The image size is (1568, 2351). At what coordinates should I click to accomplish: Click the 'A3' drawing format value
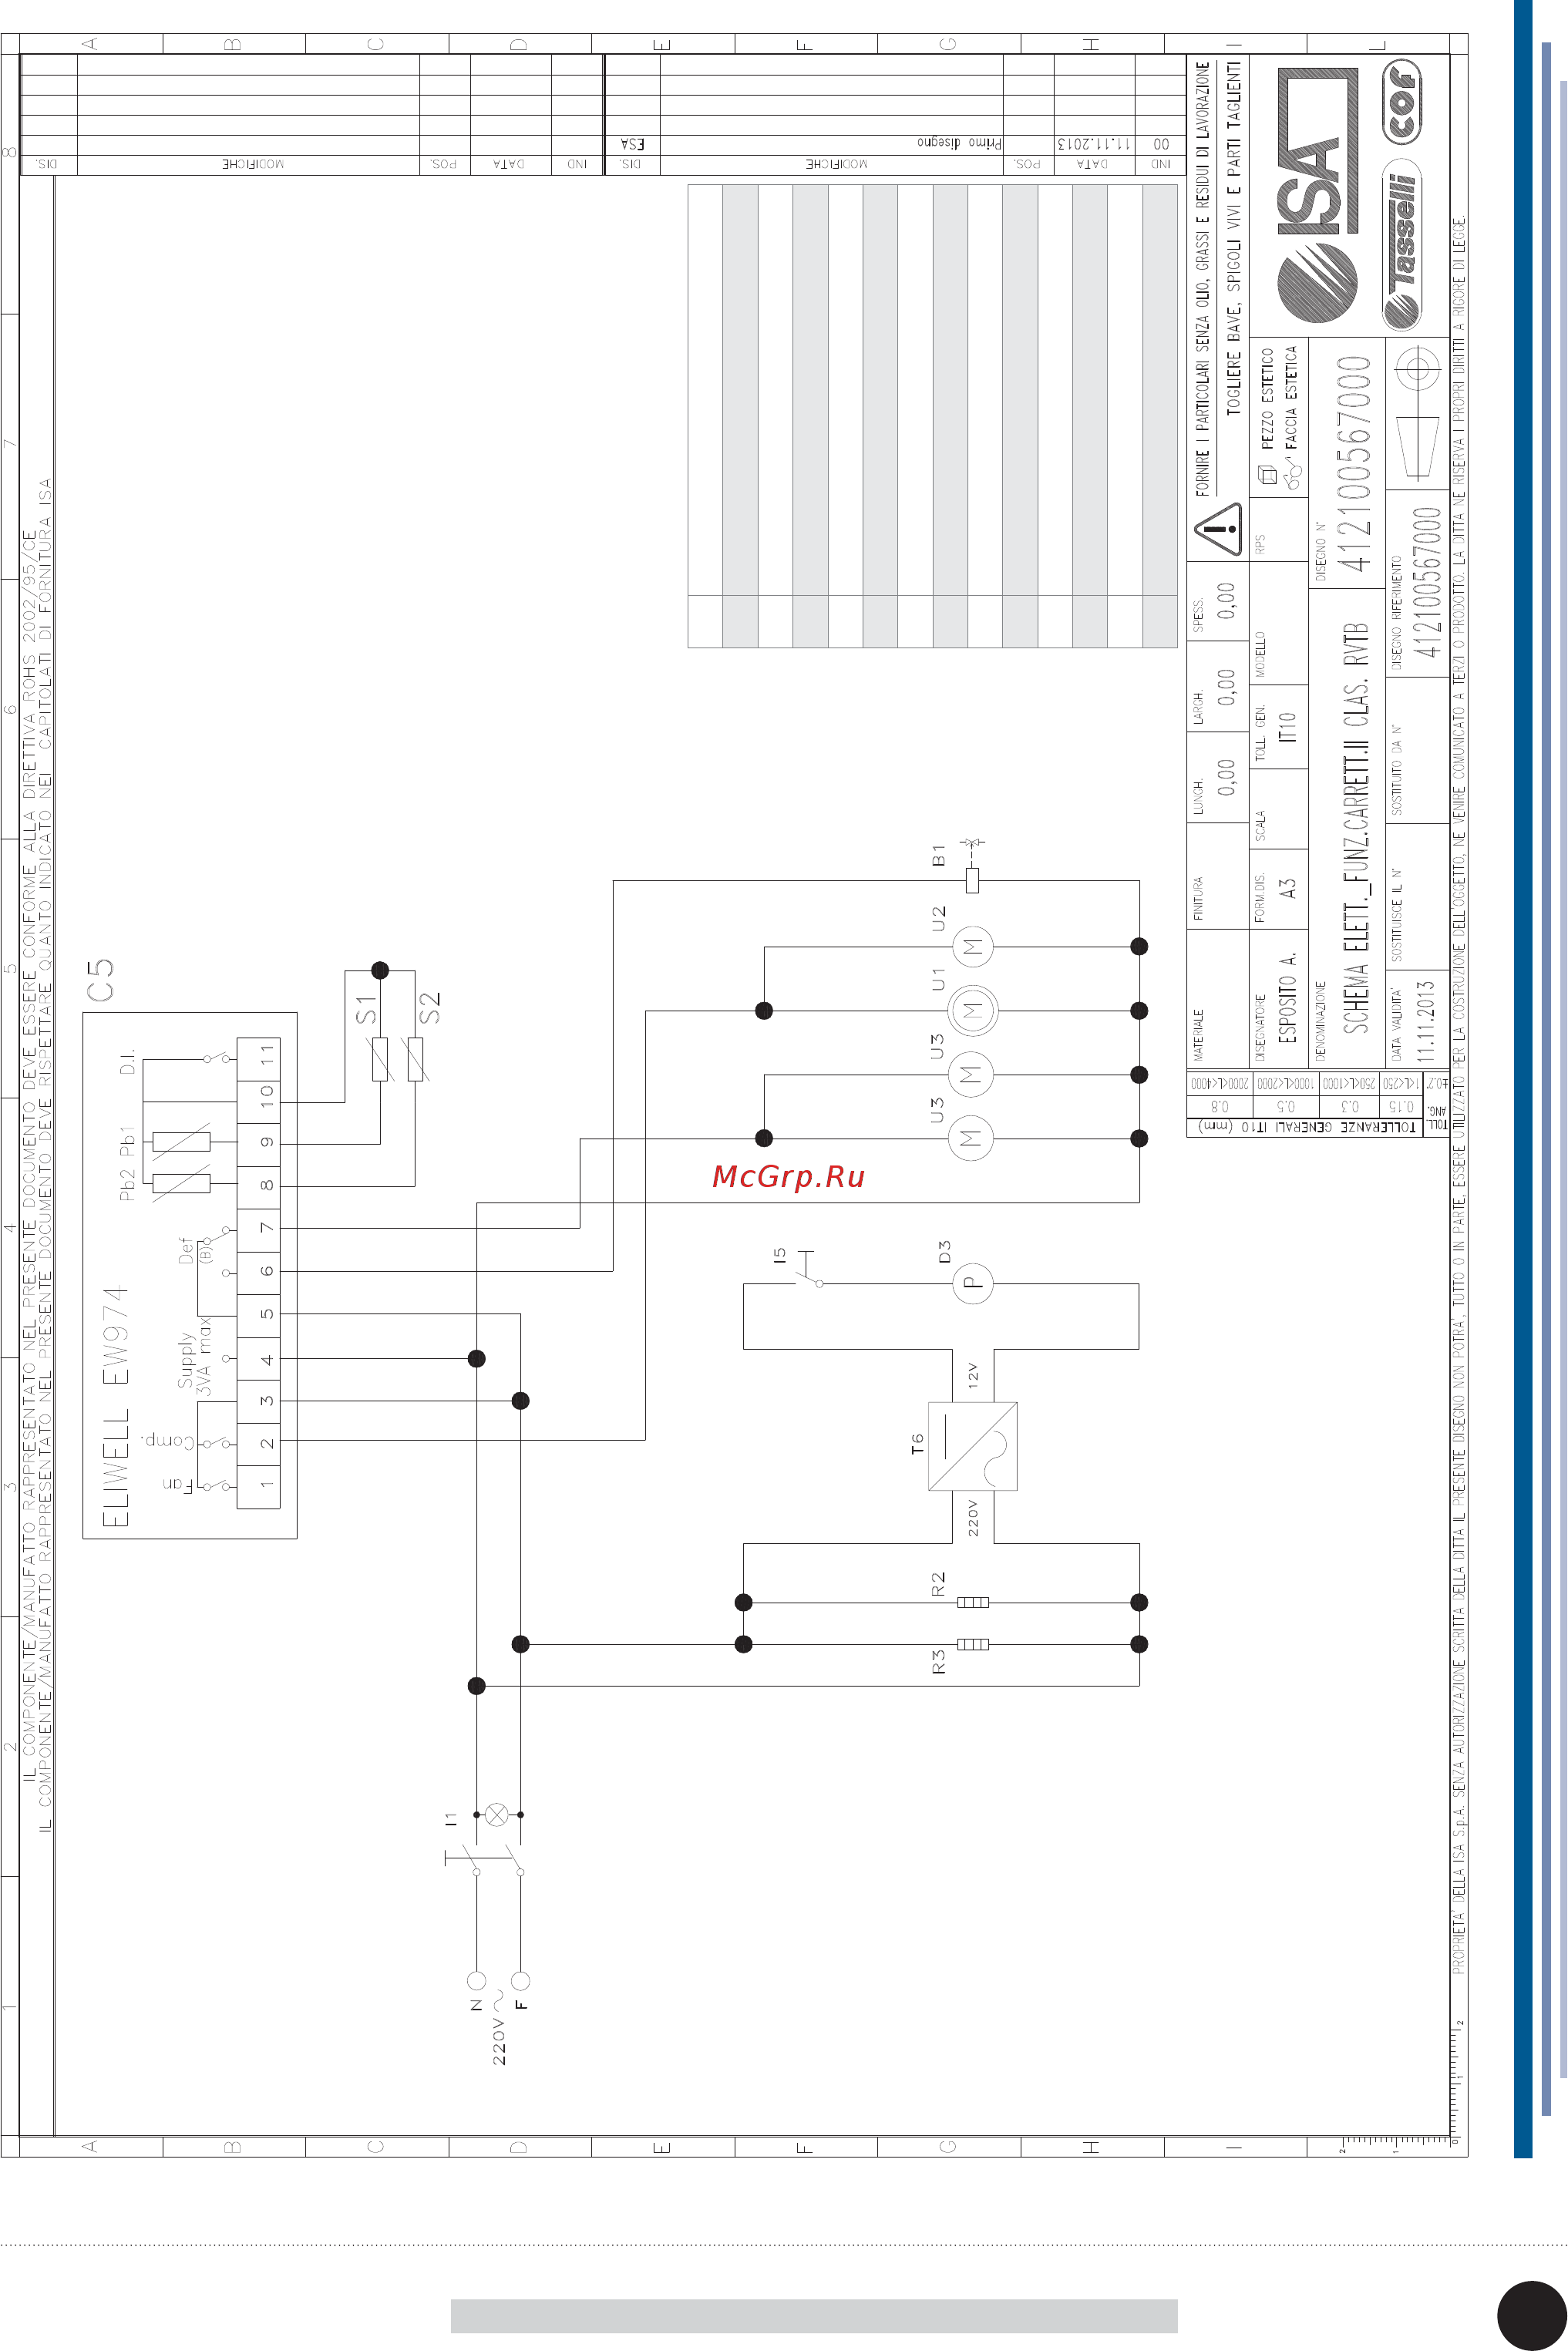tap(1288, 888)
